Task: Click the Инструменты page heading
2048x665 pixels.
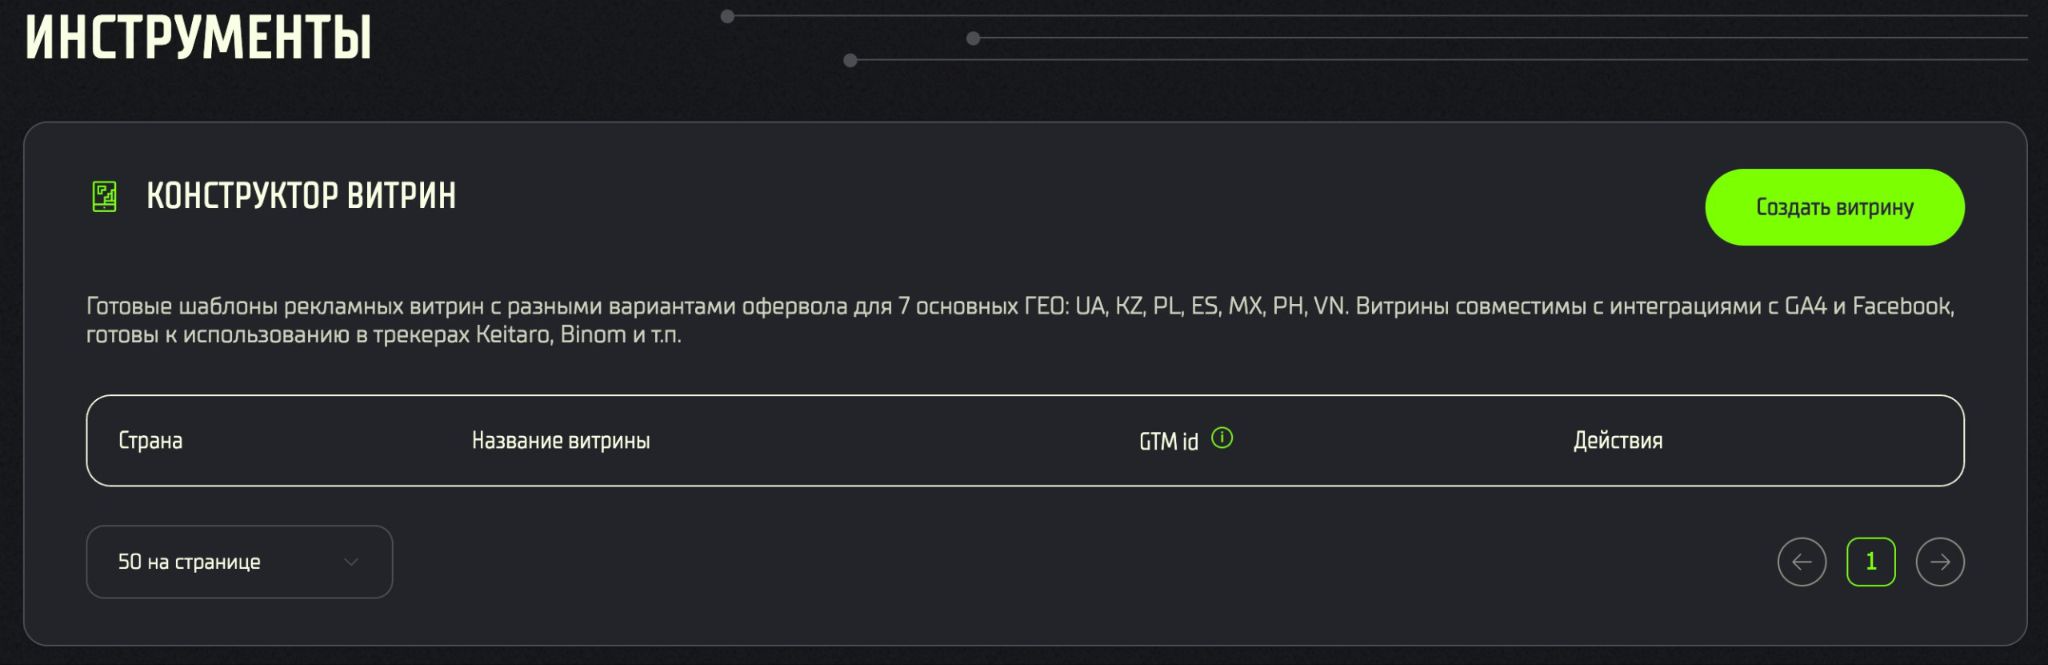Action: pyautogui.click(x=198, y=37)
